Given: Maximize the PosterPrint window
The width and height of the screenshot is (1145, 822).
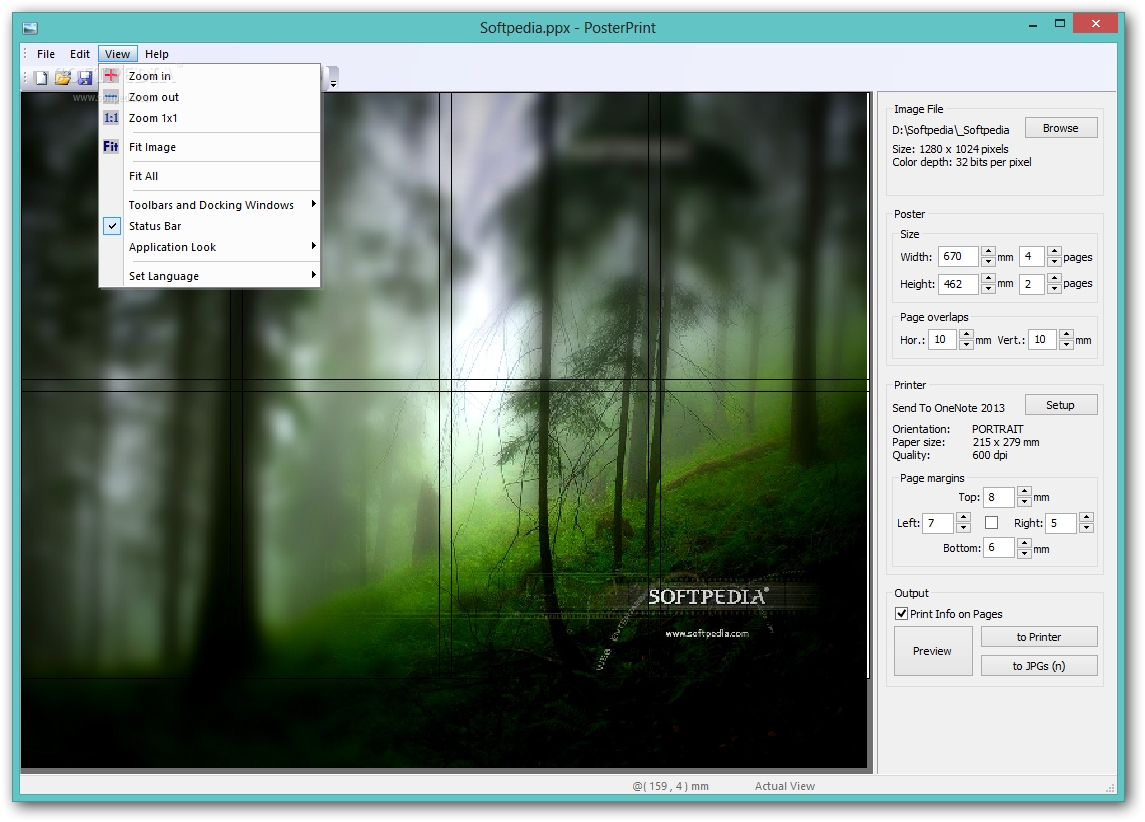Looking at the screenshot, I should click(1060, 23).
